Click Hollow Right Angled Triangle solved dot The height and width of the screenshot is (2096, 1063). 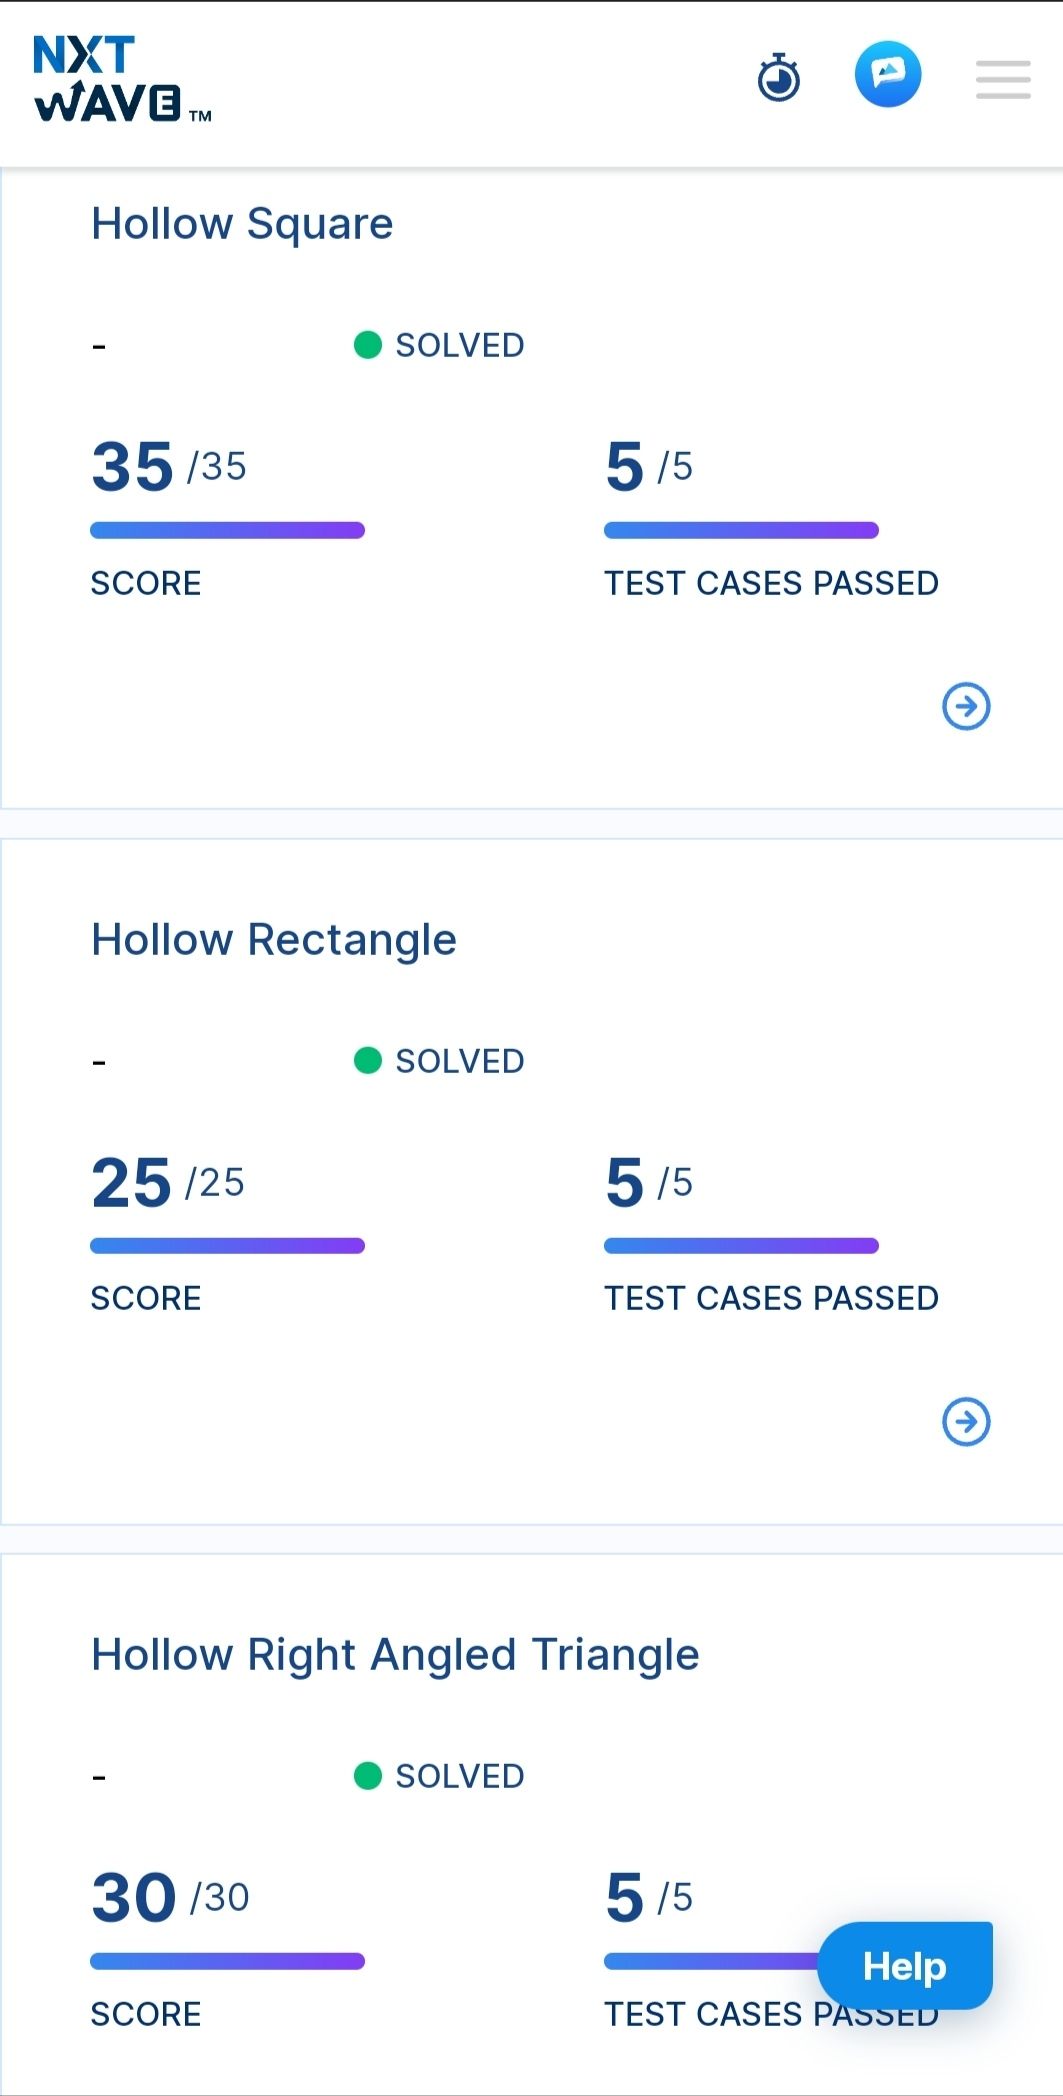pyautogui.click(x=368, y=1775)
